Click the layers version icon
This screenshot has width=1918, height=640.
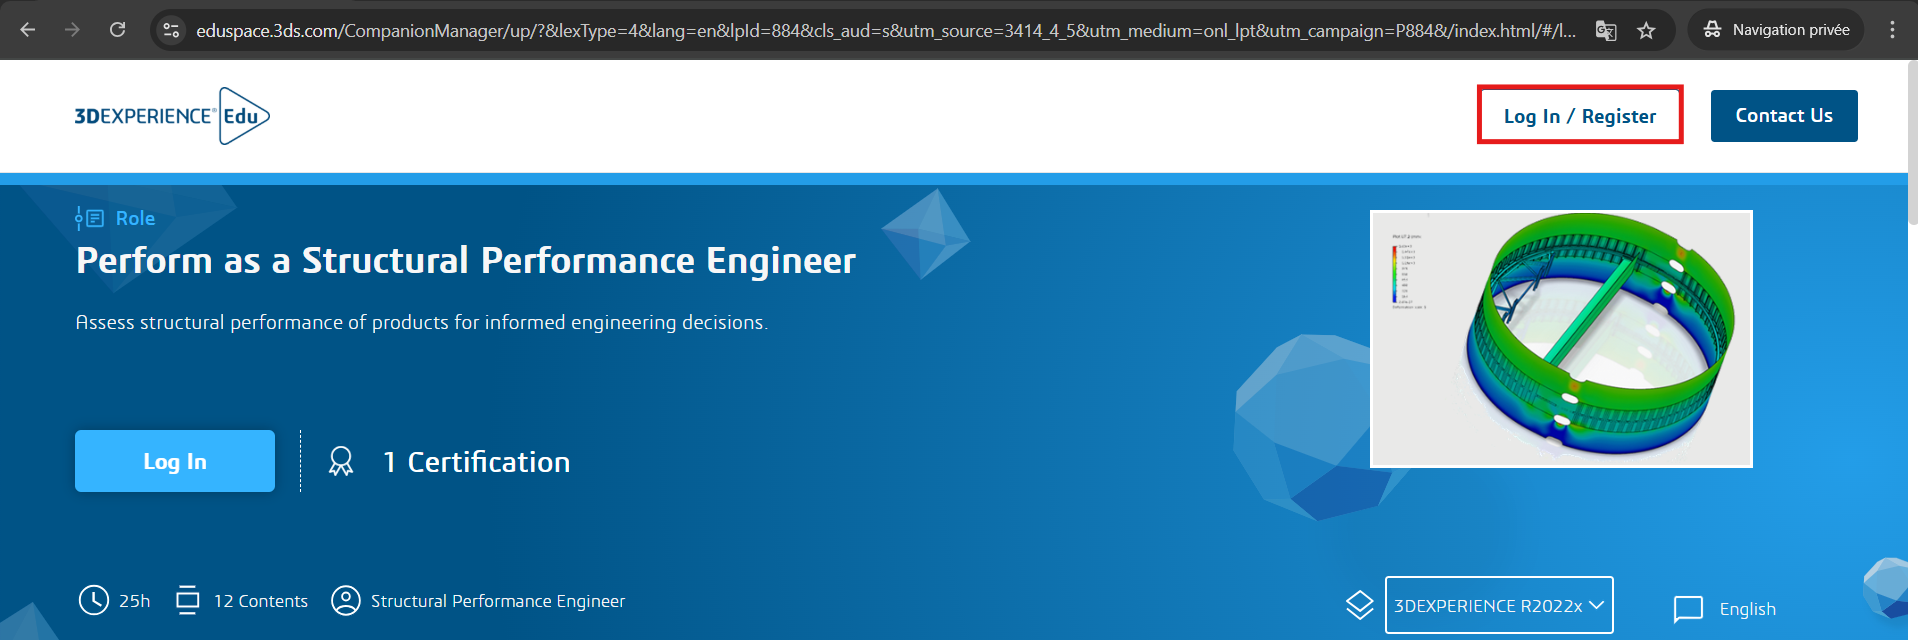coord(1360,605)
